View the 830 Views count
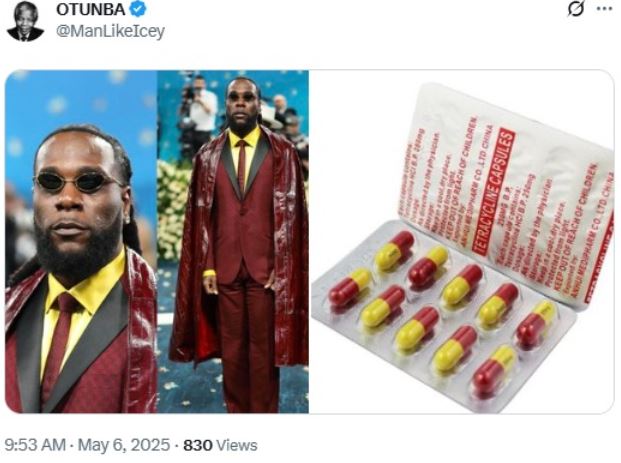The image size is (621, 463). pos(221,445)
